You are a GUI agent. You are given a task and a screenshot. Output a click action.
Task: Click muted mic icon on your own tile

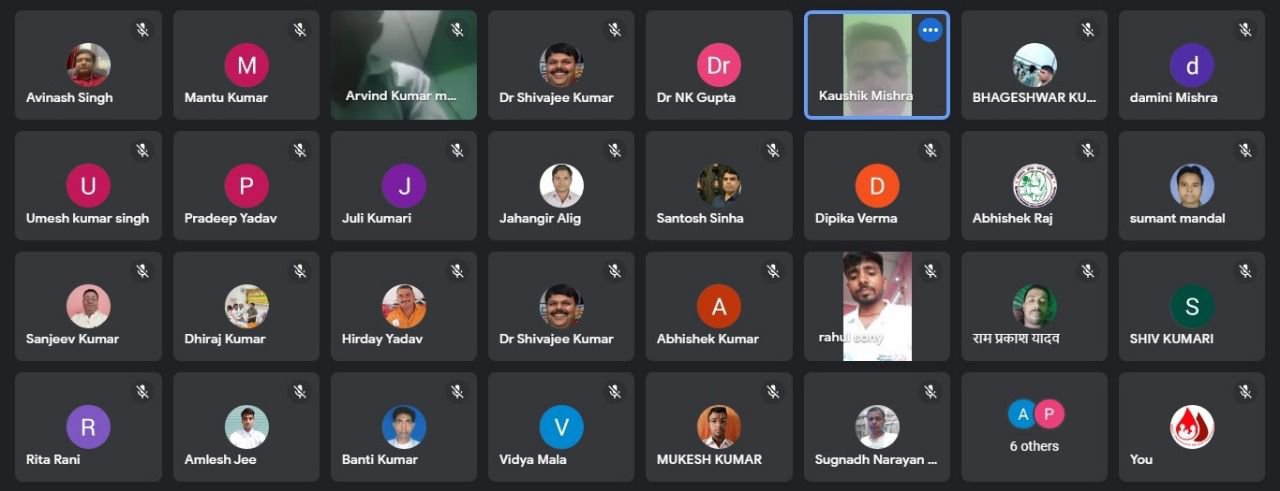coord(1245,392)
